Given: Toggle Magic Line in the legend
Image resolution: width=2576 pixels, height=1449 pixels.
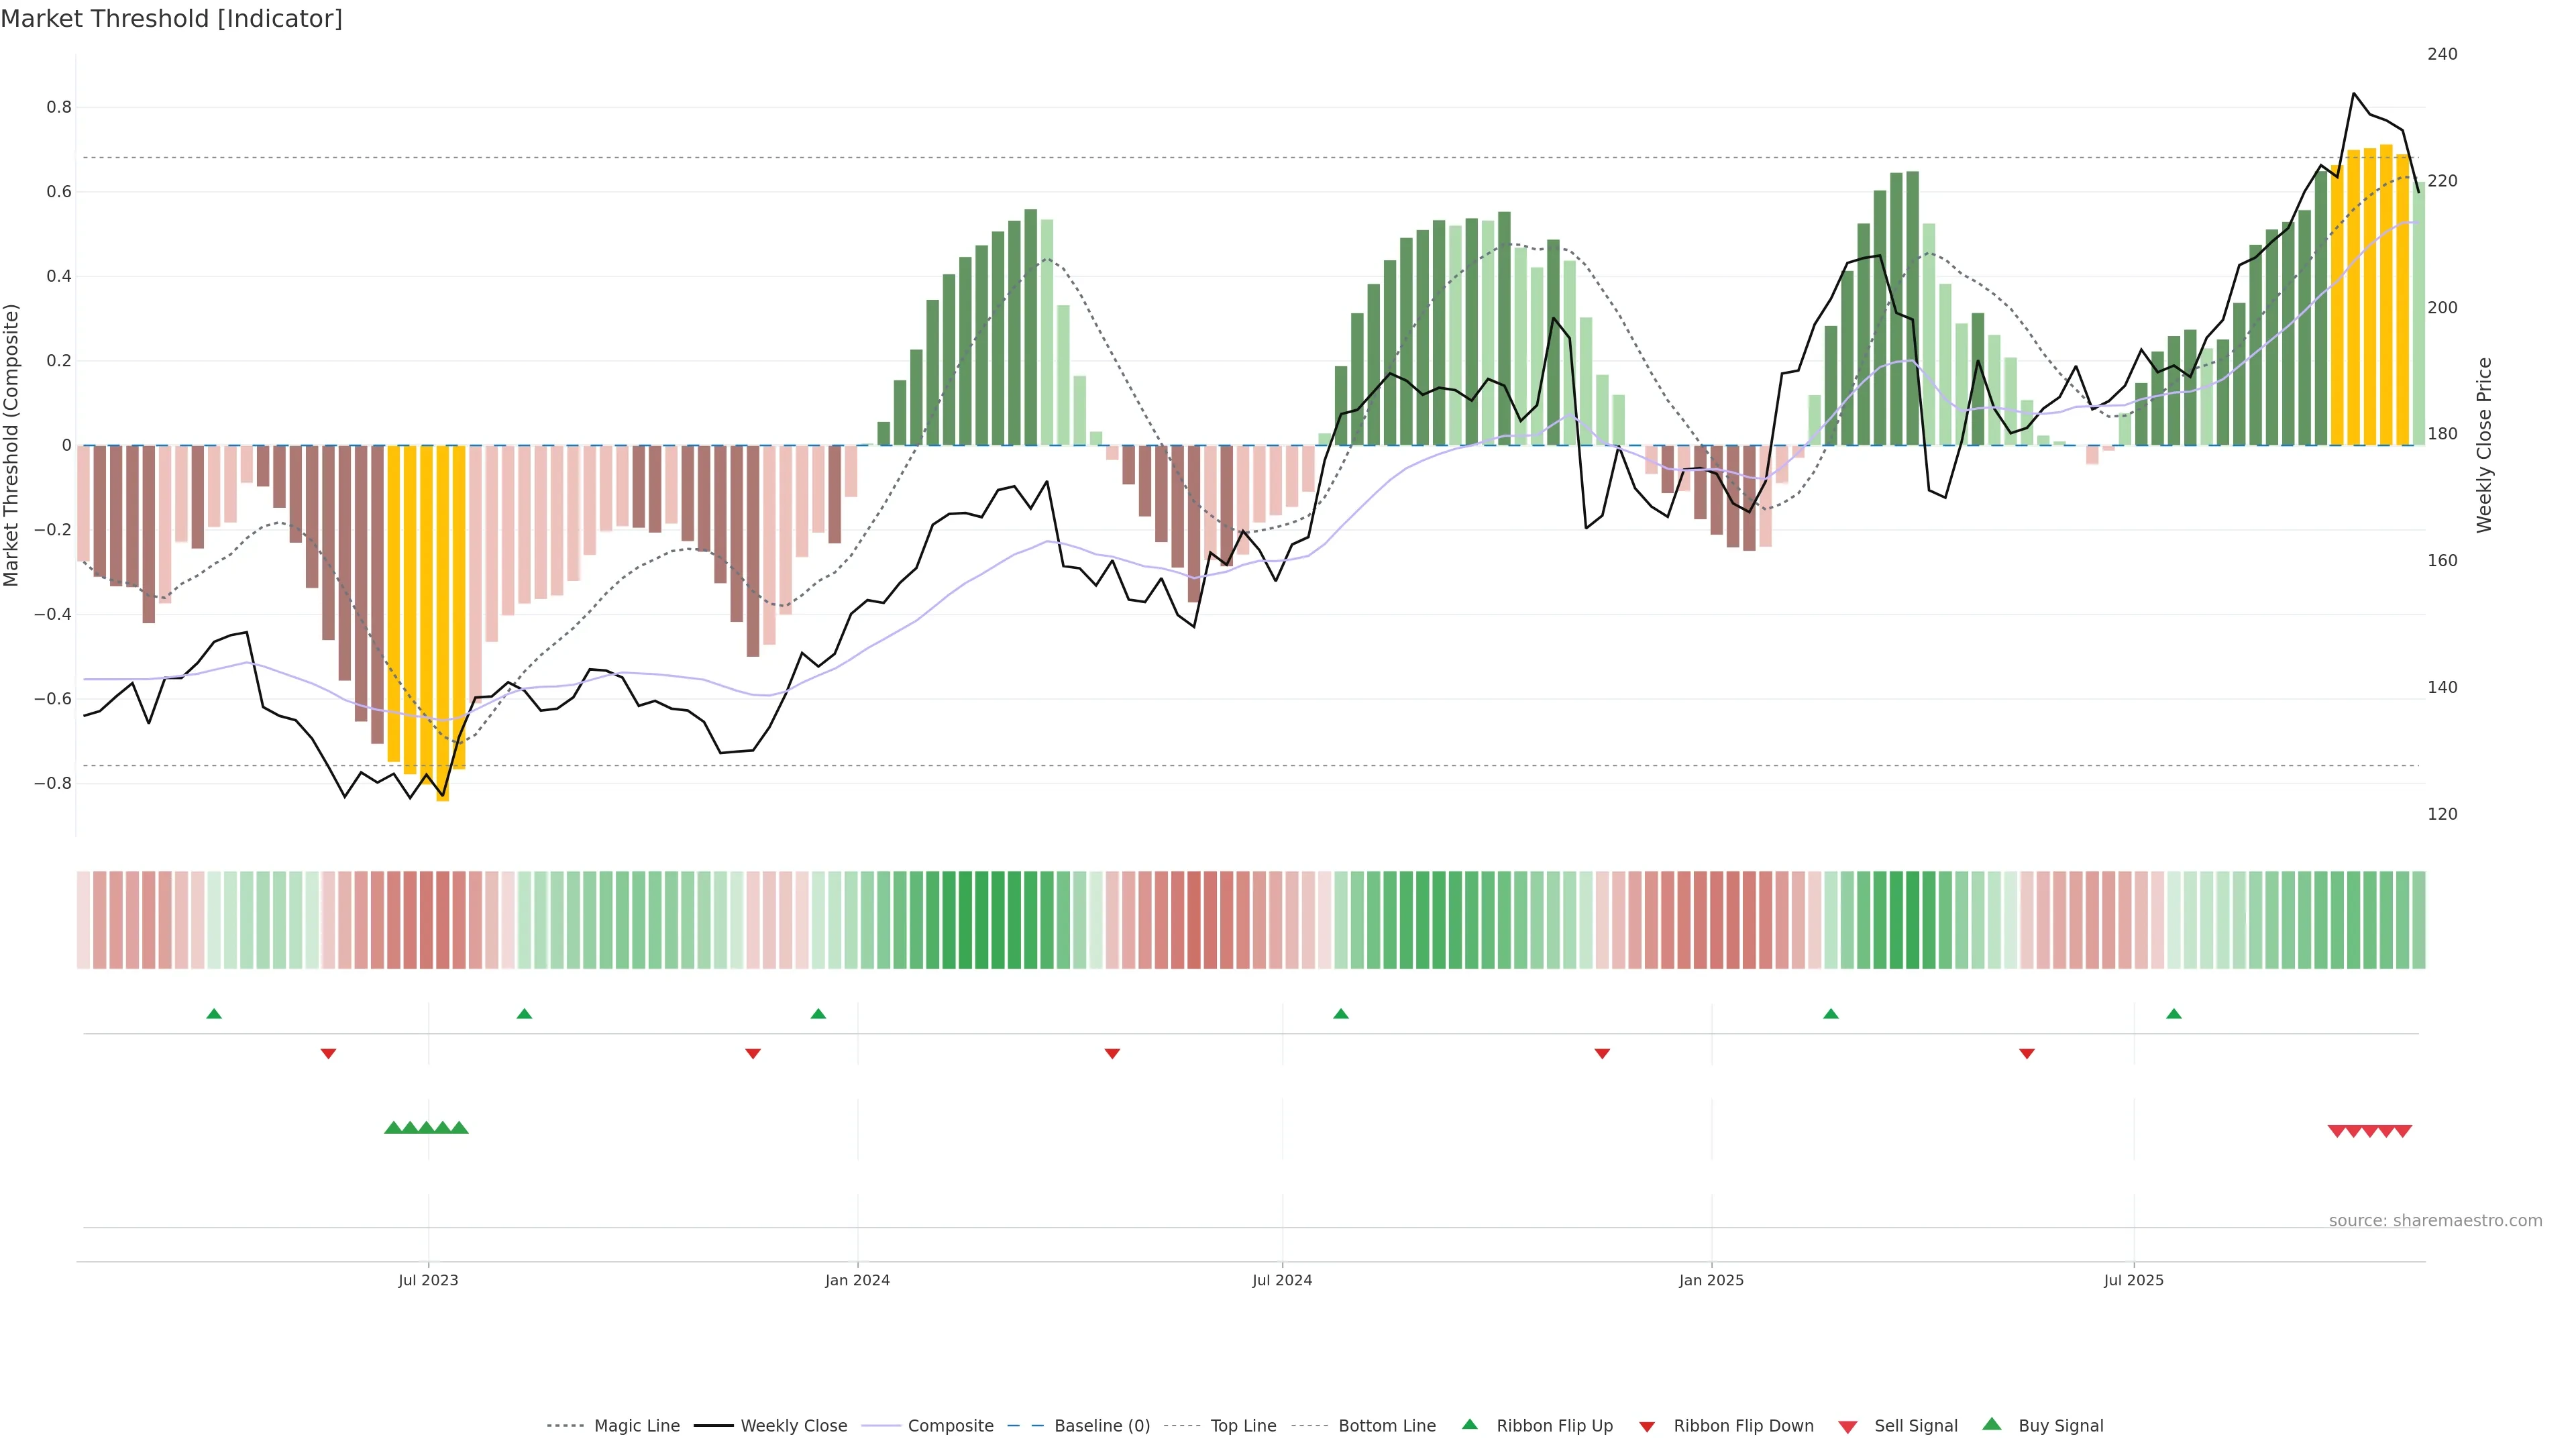Looking at the screenshot, I should (x=636, y=1426).
